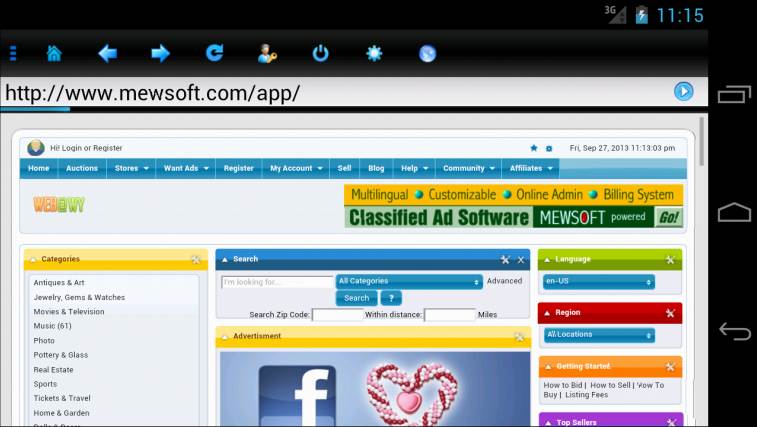The image size is (757, 427).
Task: Click the battery status icon
Action: coord(641,14)
